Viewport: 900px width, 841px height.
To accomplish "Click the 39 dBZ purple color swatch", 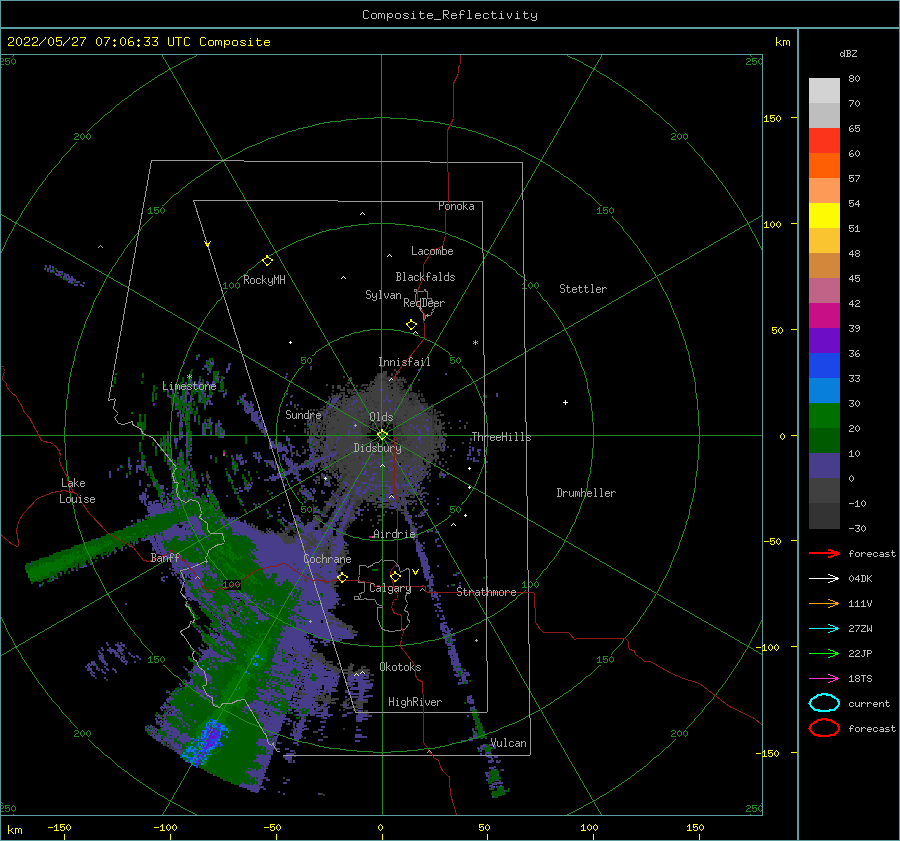I will [x=824, y=340].
